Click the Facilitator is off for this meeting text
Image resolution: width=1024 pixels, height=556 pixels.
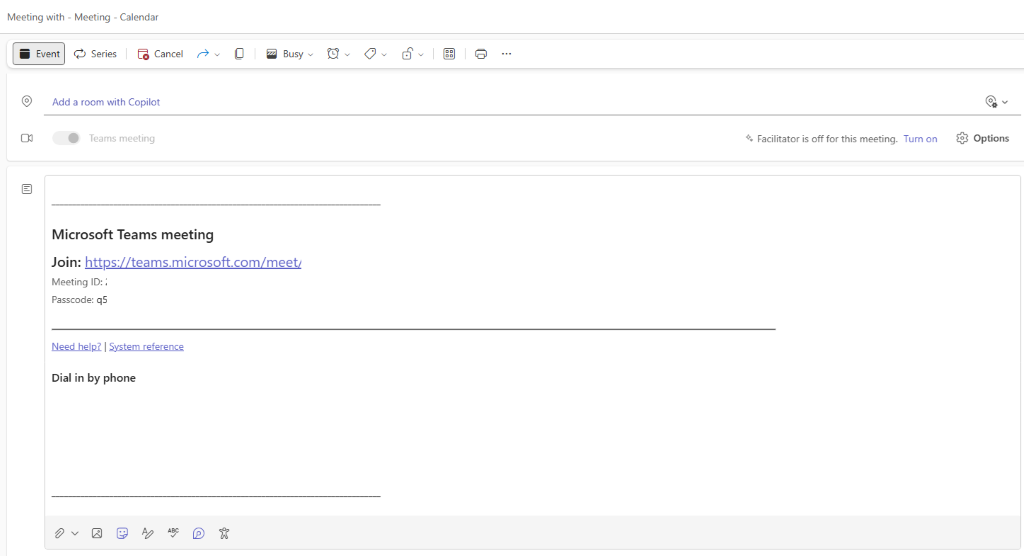[x=827, y=139]
